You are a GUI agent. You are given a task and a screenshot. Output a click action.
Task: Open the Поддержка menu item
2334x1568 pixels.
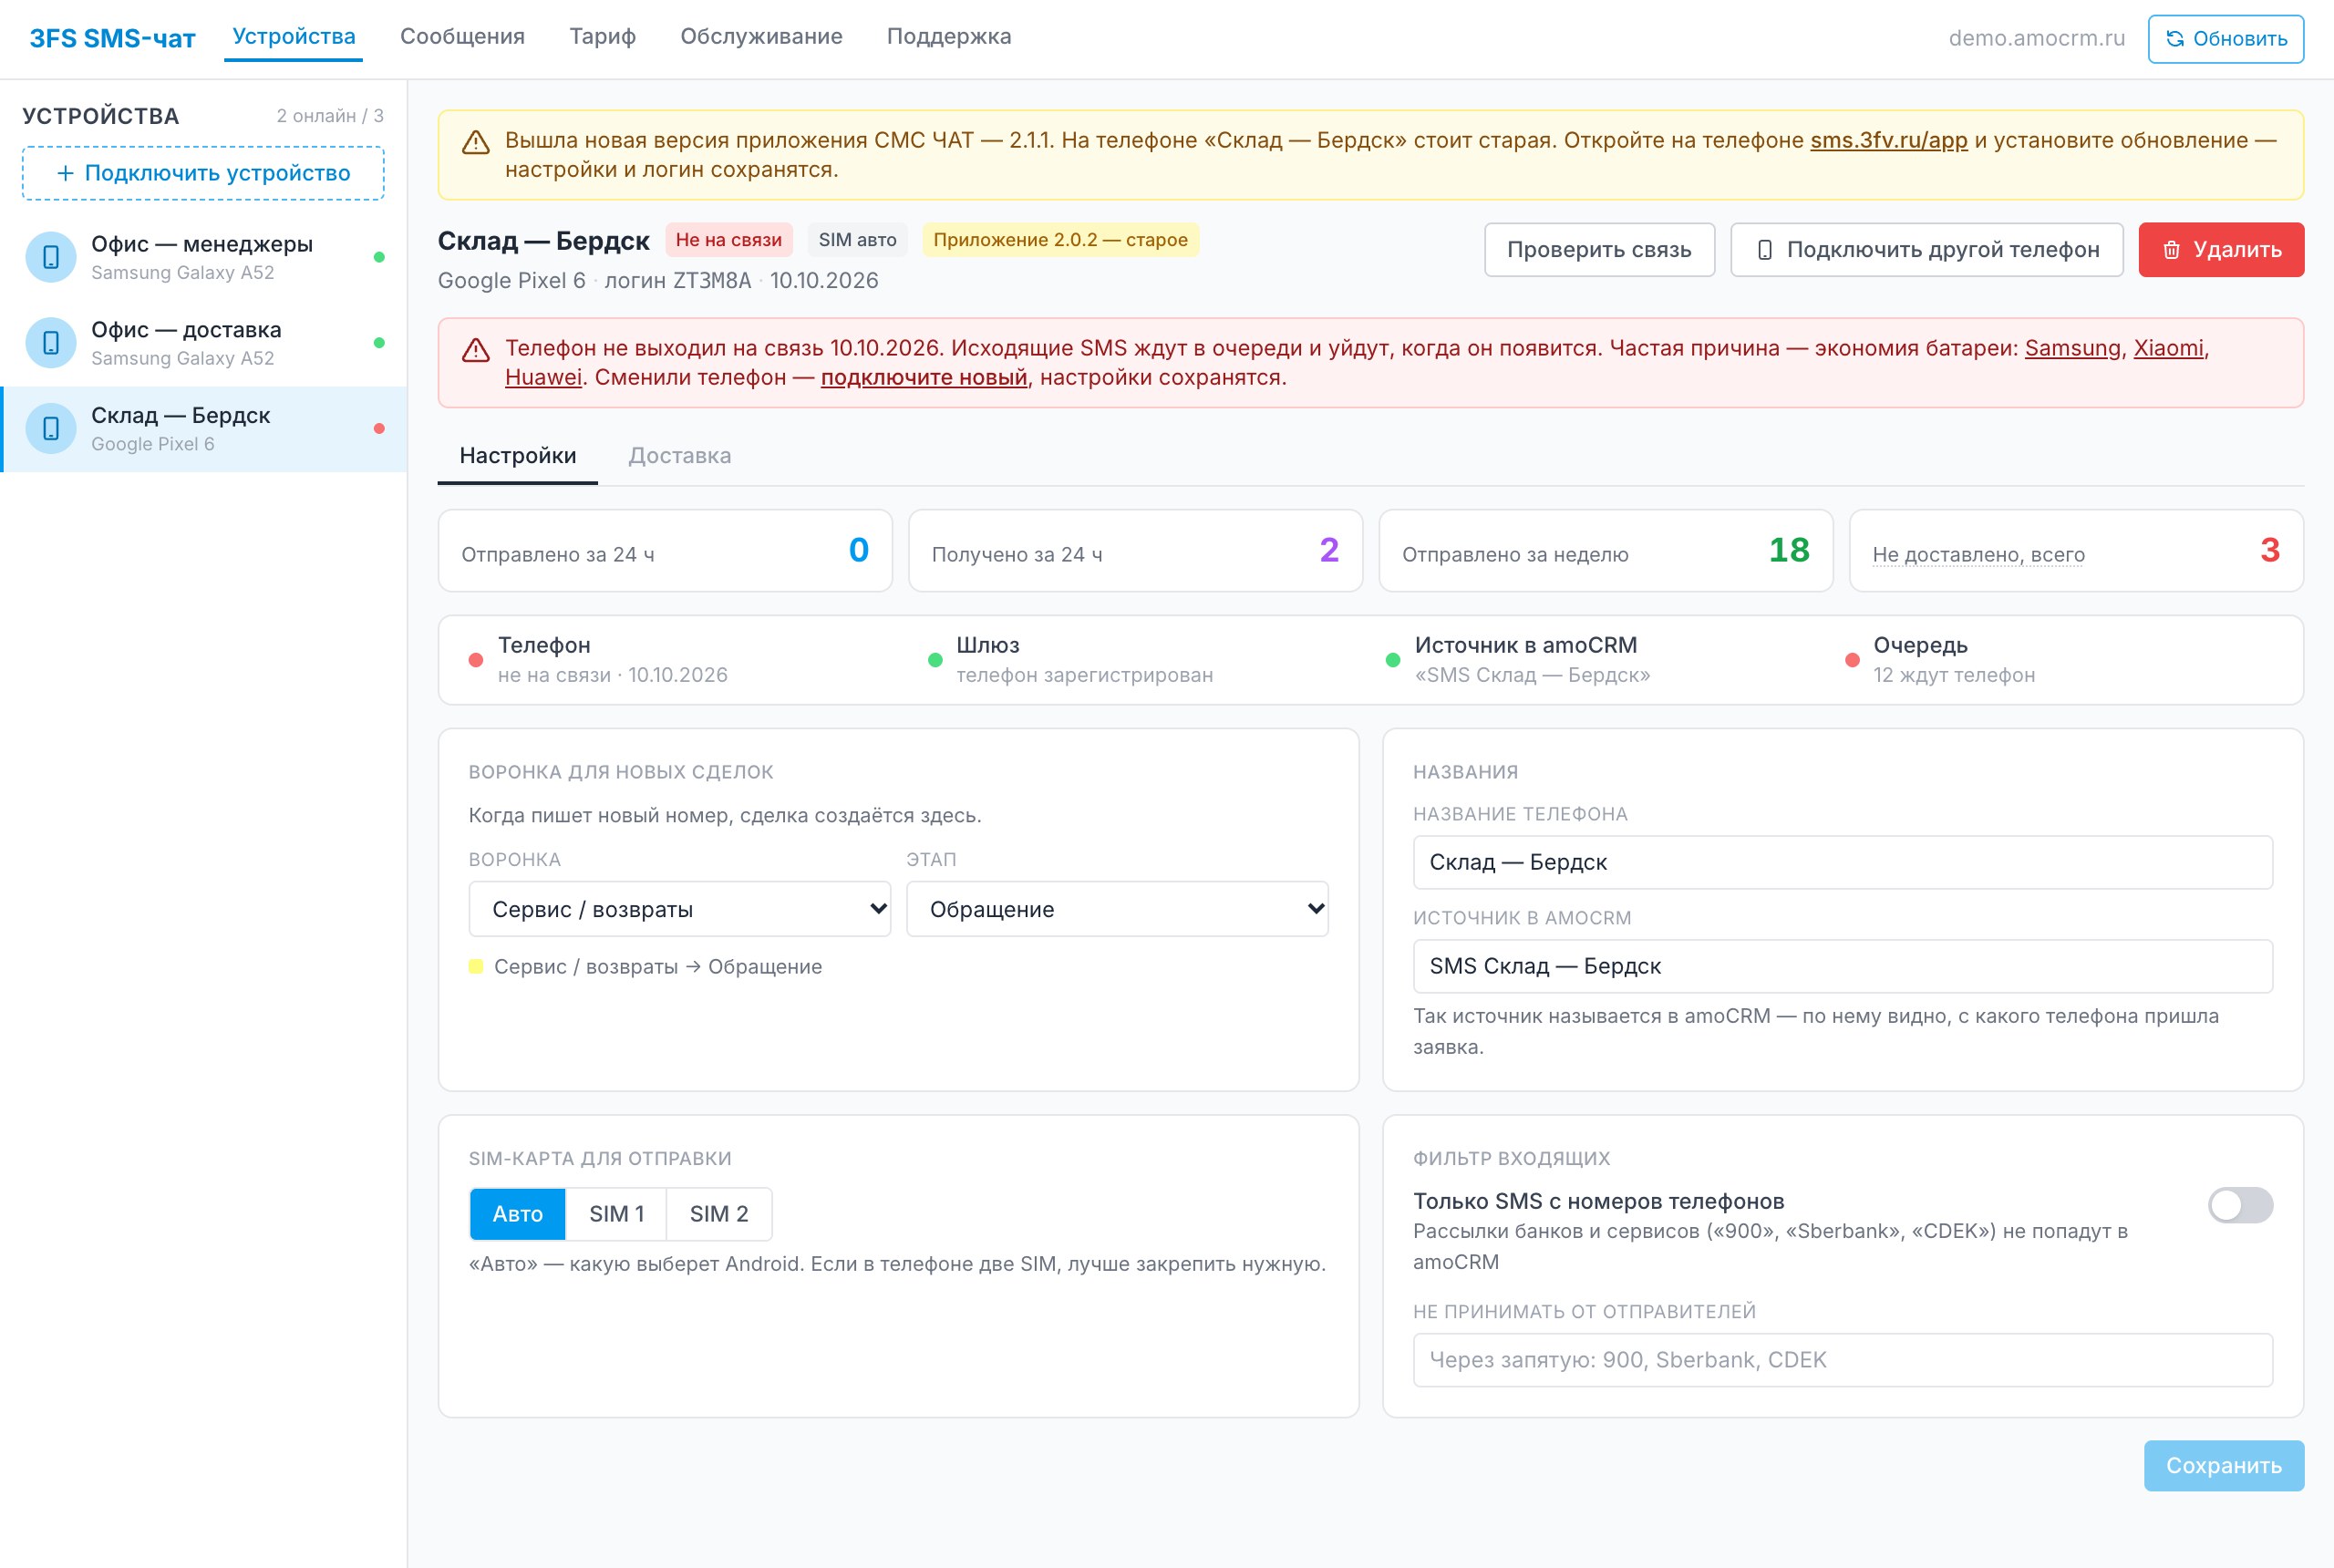click(x=949, y=37)
